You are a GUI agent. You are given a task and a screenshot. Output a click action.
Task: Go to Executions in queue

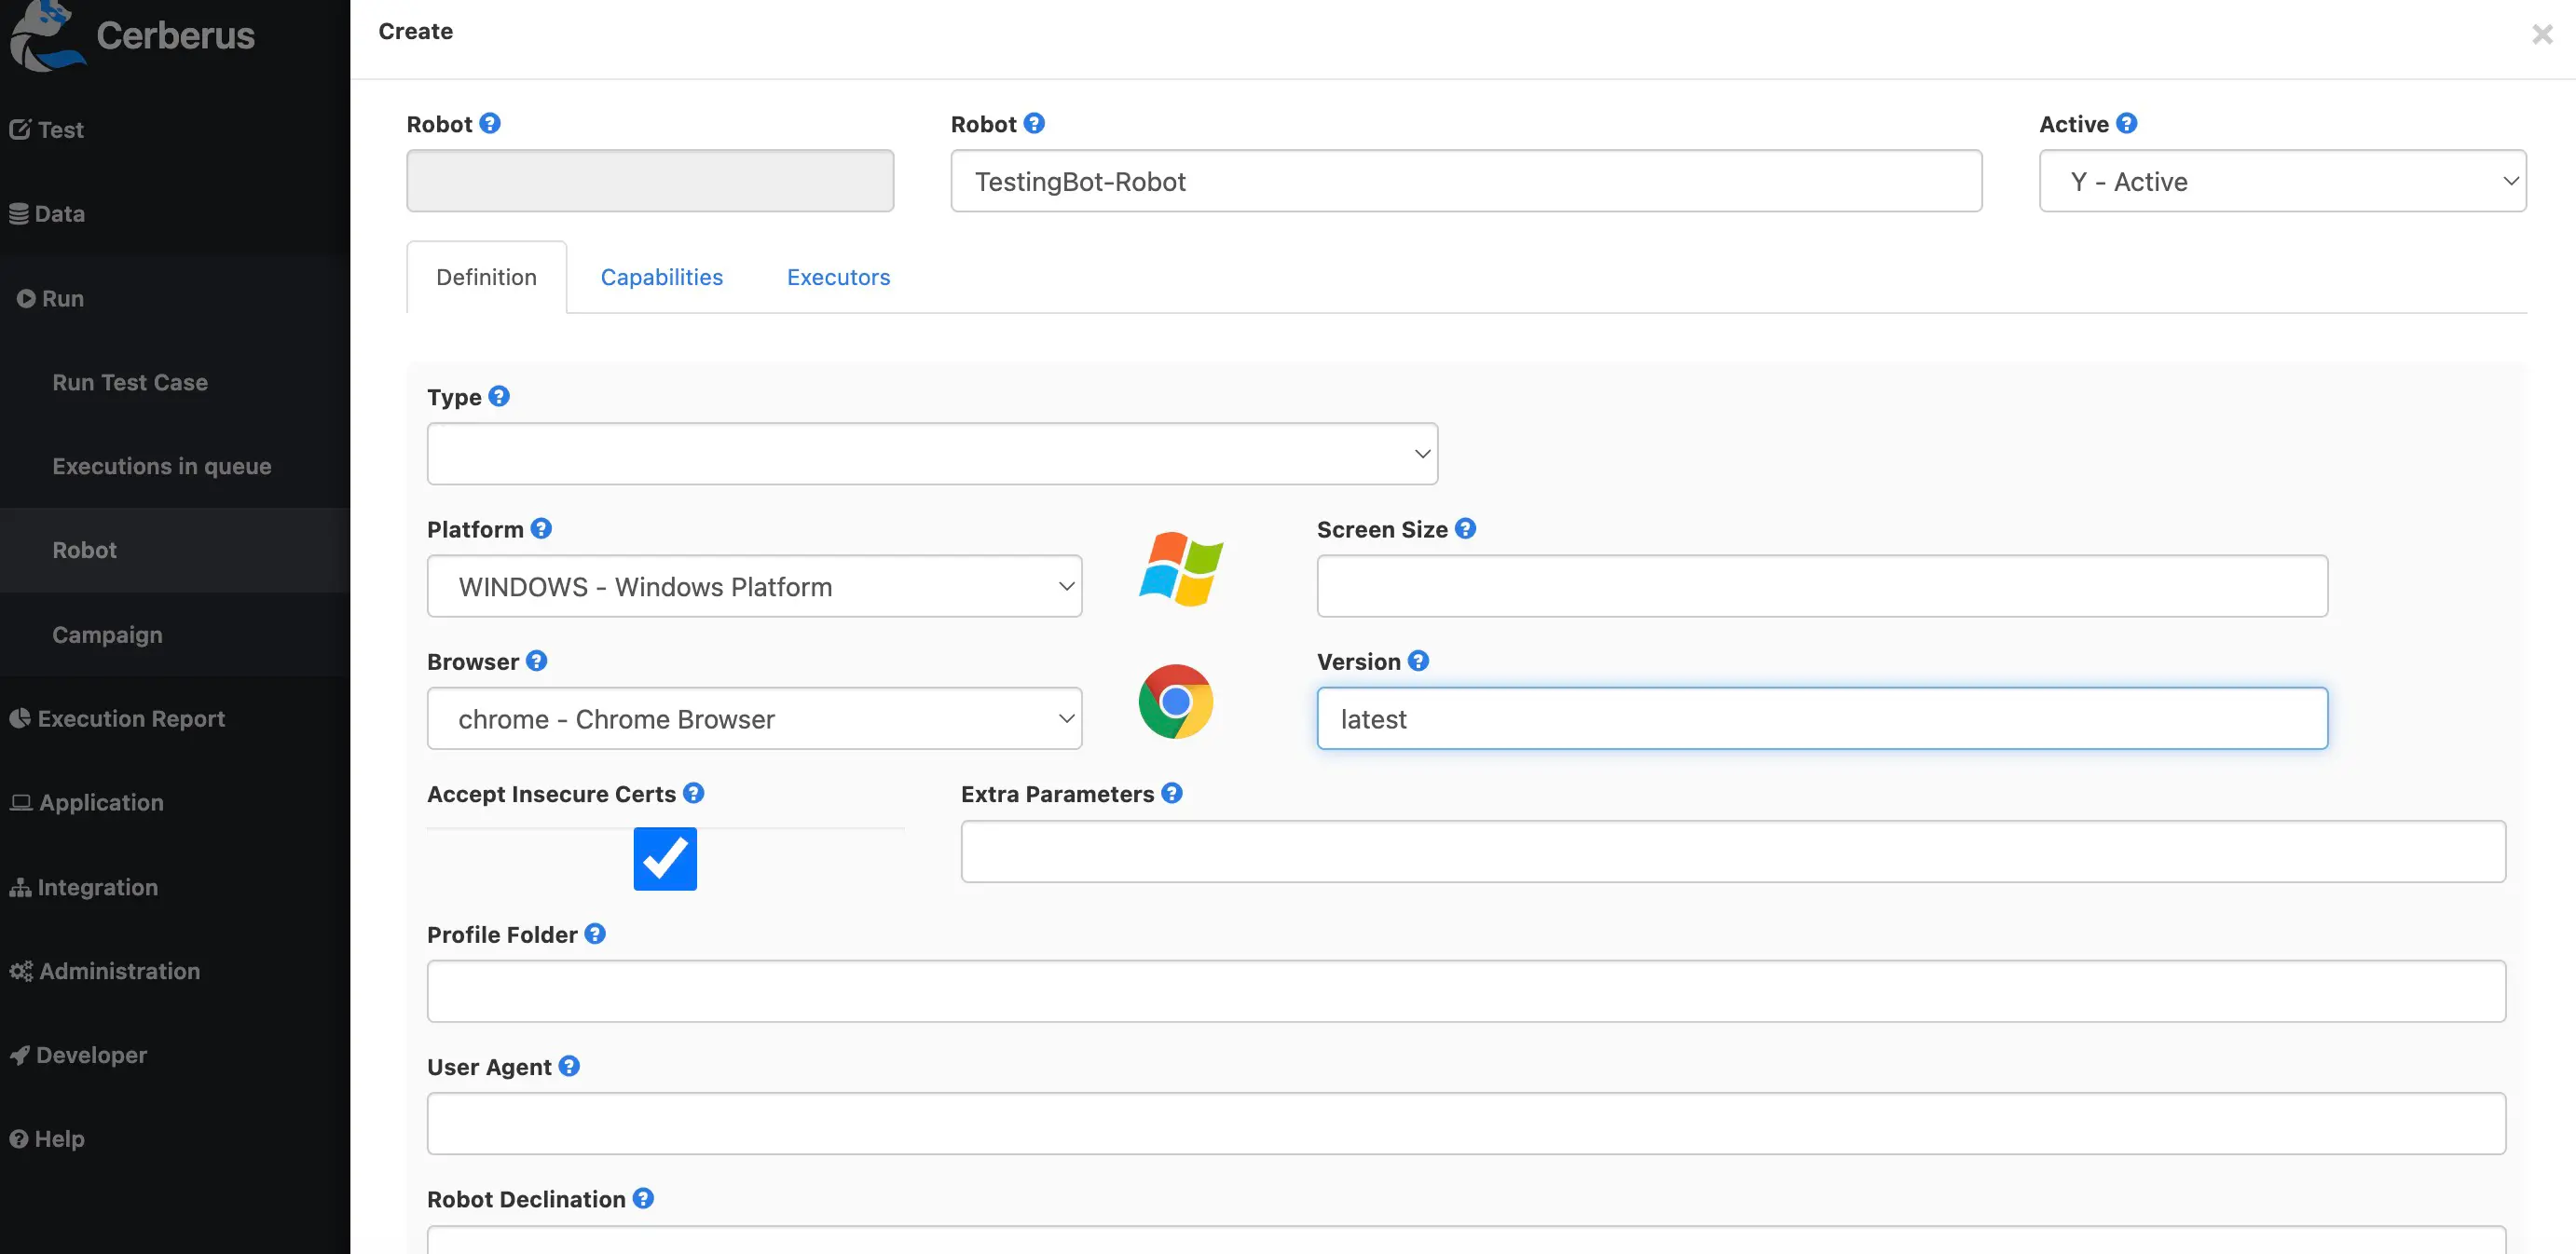[162, 466]
